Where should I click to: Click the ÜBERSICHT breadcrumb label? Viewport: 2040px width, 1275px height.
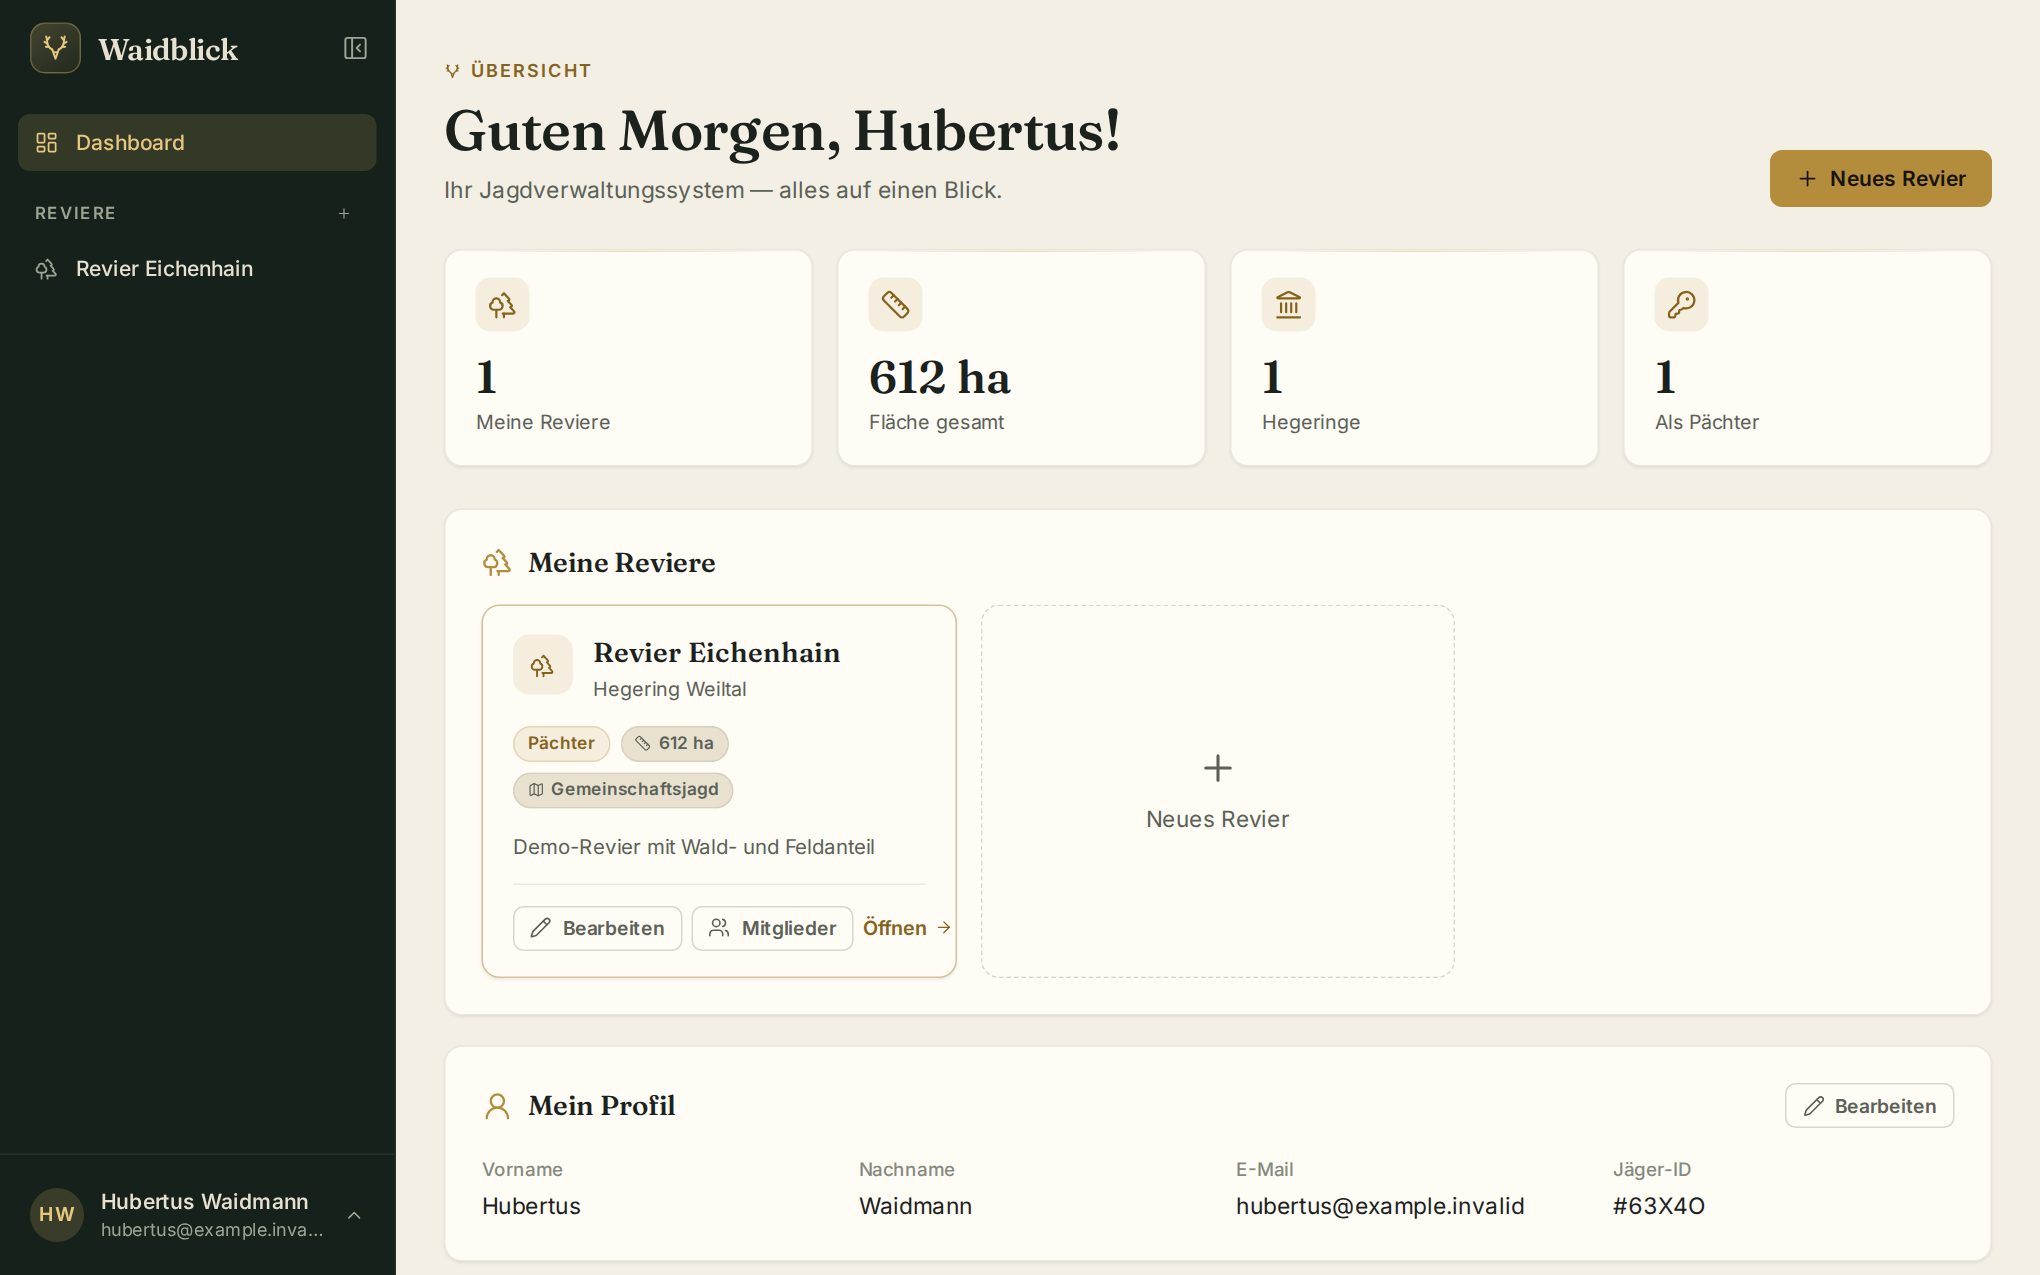click(x=531, y=71)
